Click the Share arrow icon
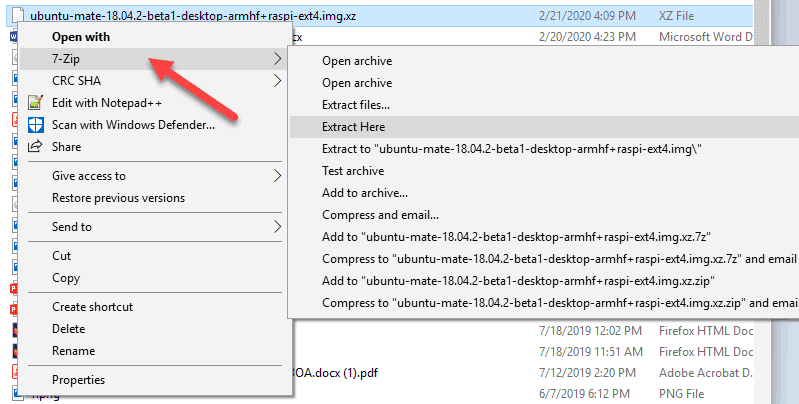The image size is (799, 404). pos(35,147)
